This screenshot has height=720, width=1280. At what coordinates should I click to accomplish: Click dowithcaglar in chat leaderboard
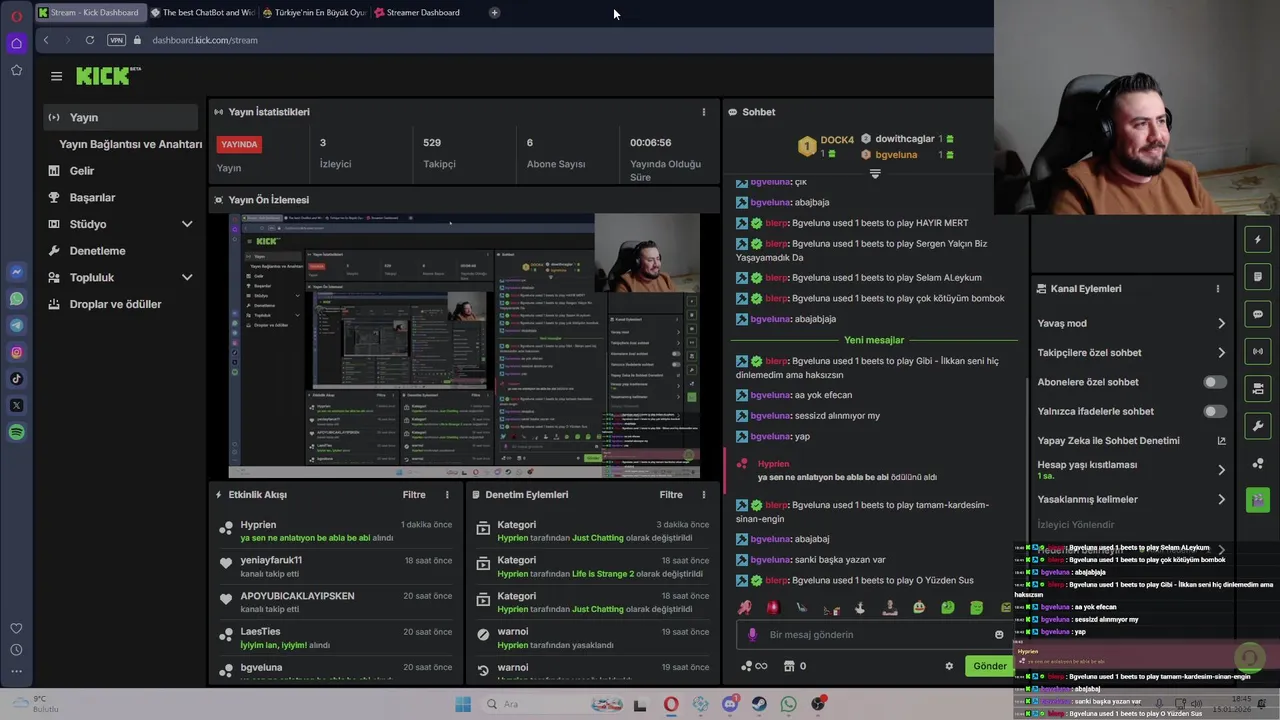point(905,139)
